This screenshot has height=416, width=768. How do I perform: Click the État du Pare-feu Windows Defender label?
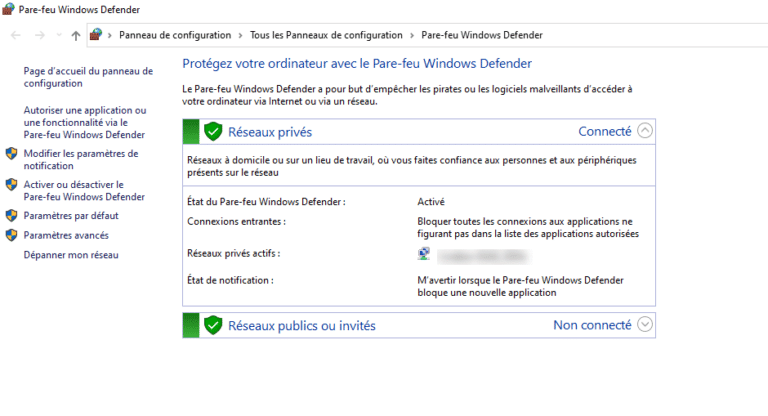[x=266, y=202]
